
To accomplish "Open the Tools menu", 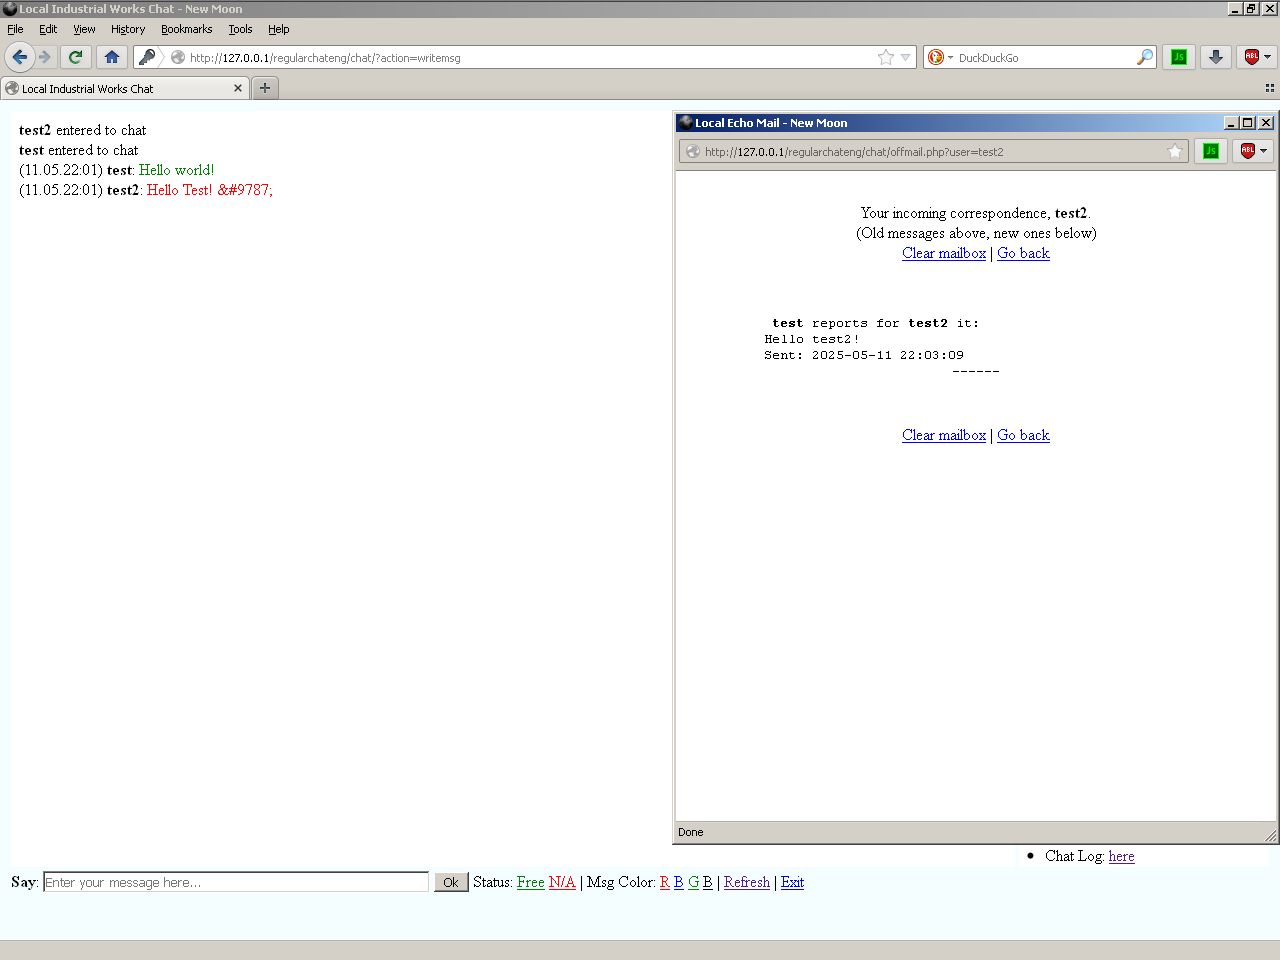I will tap(240, 29).
